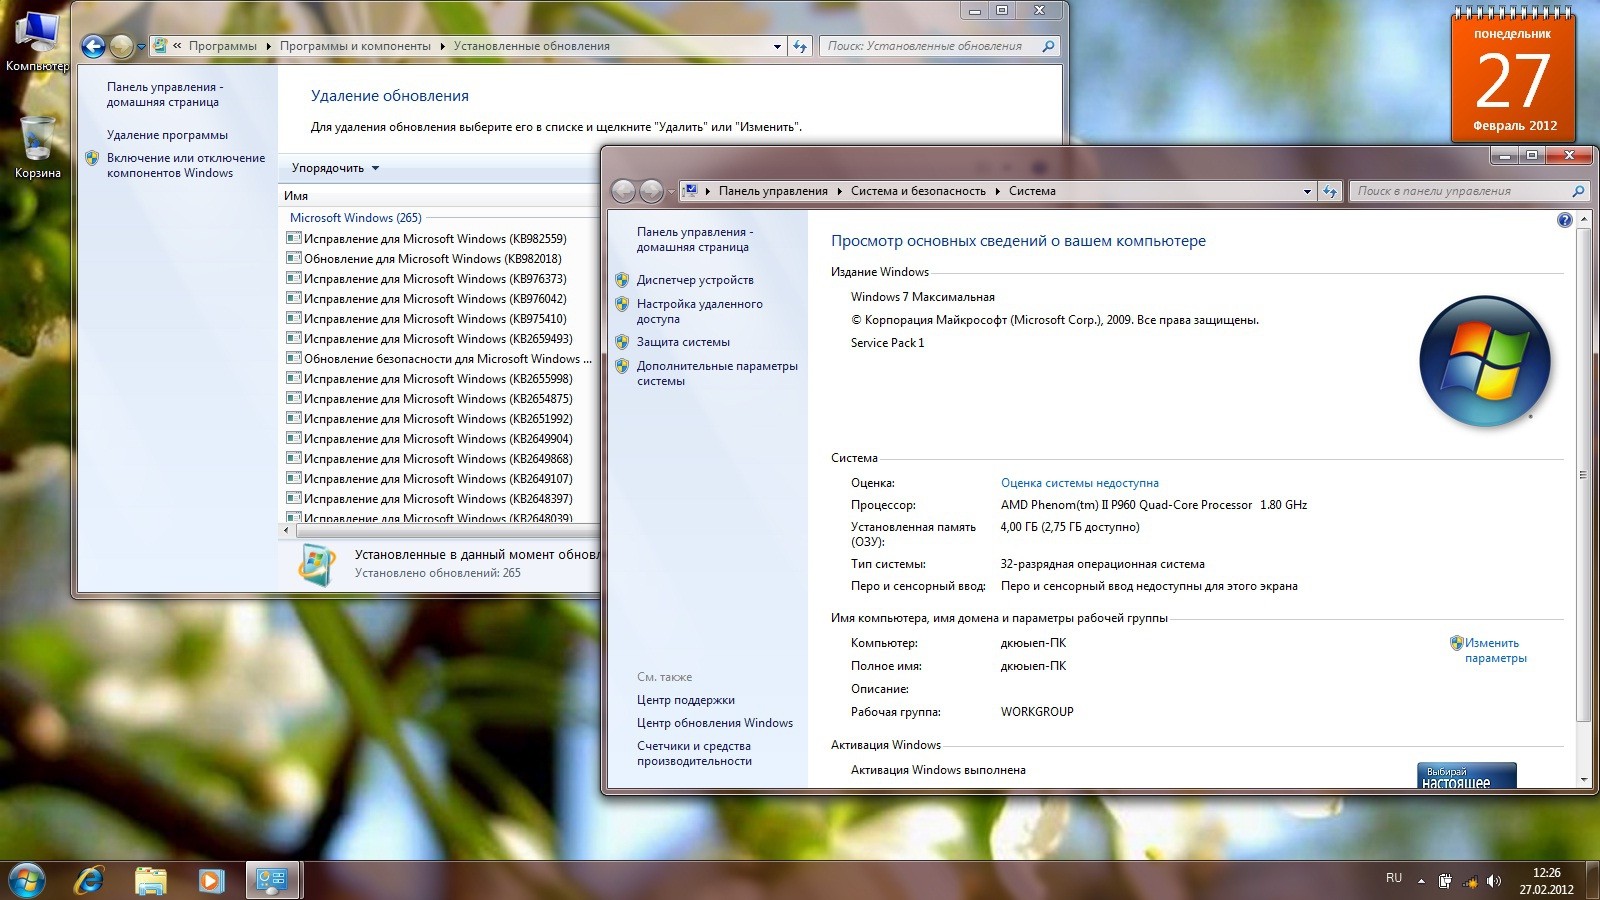
Task: Open the Computer desktop icon
Action: click(37, 42)
